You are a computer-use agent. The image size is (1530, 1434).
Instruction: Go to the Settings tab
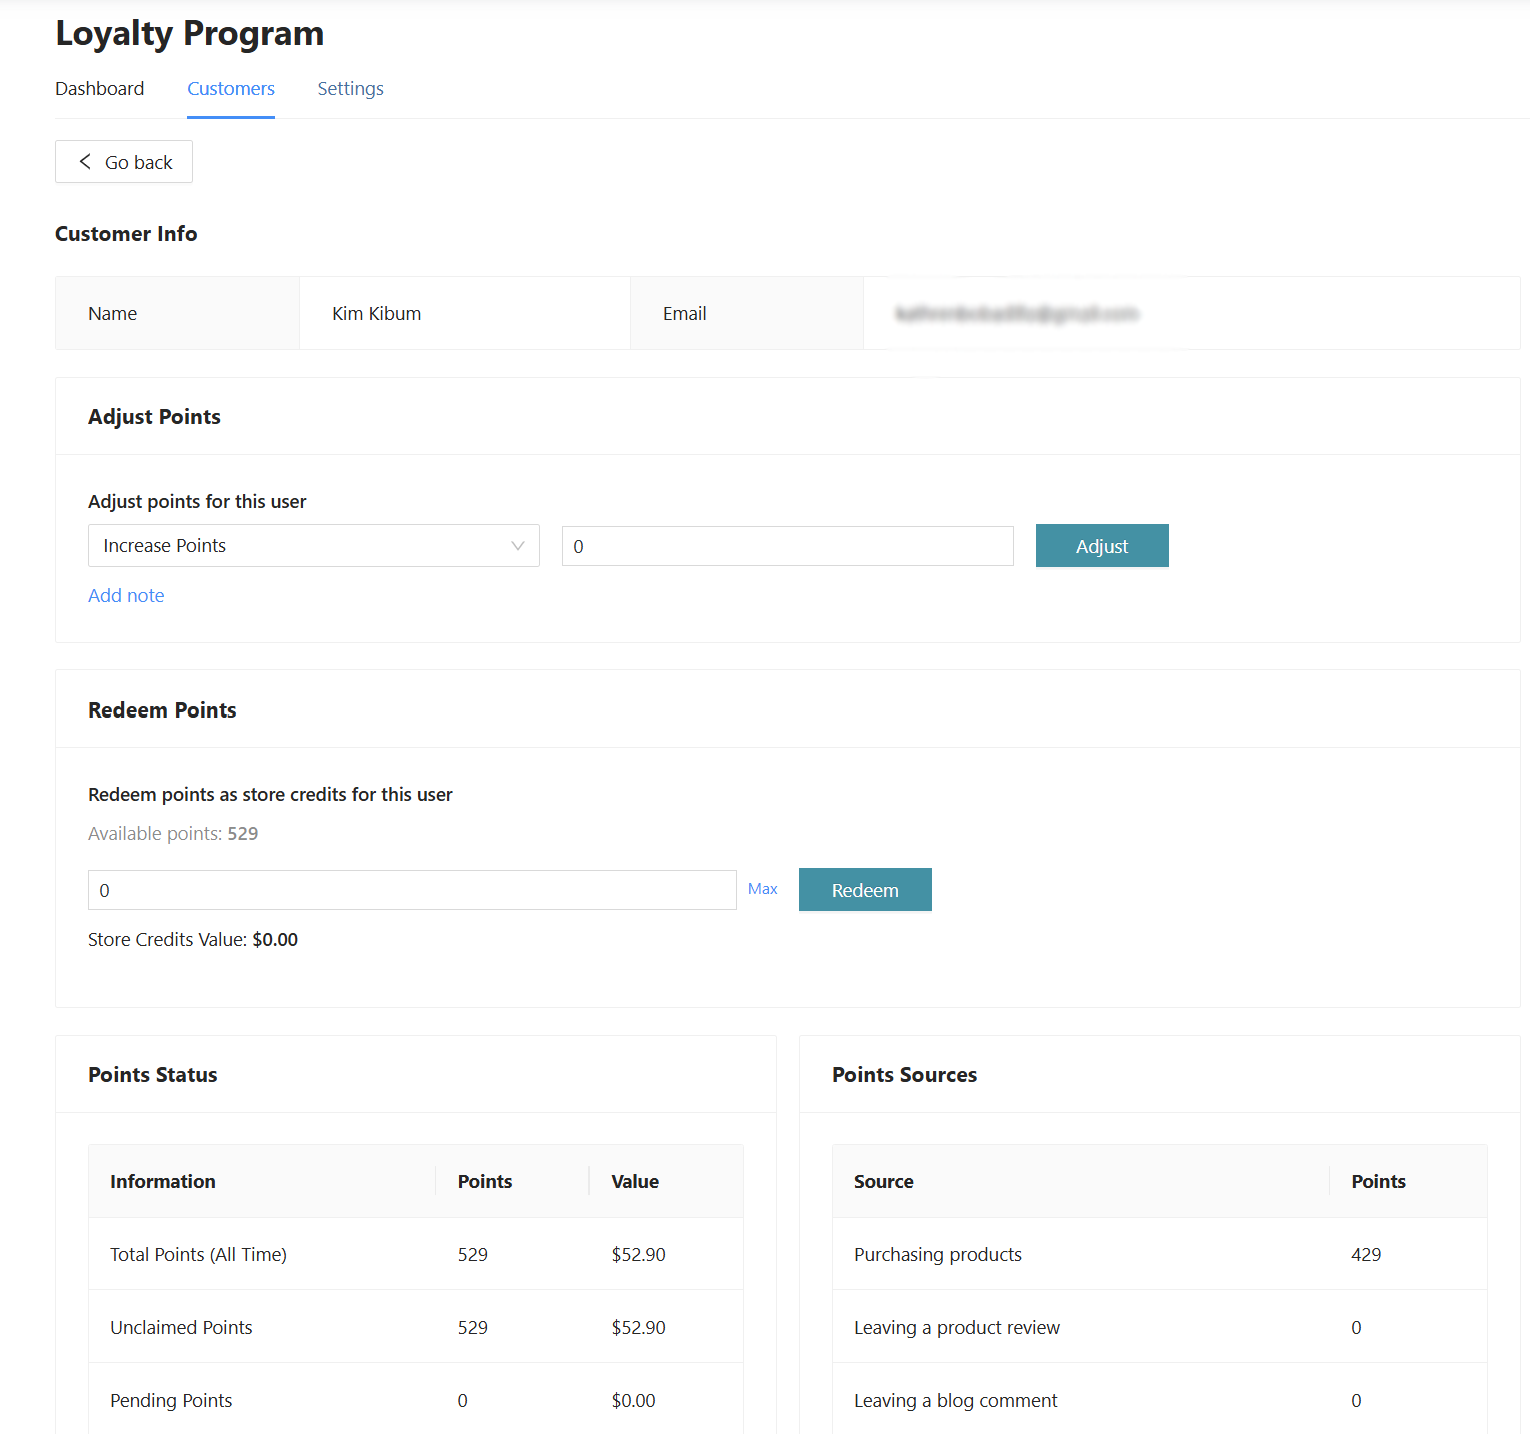coord(350,89)
